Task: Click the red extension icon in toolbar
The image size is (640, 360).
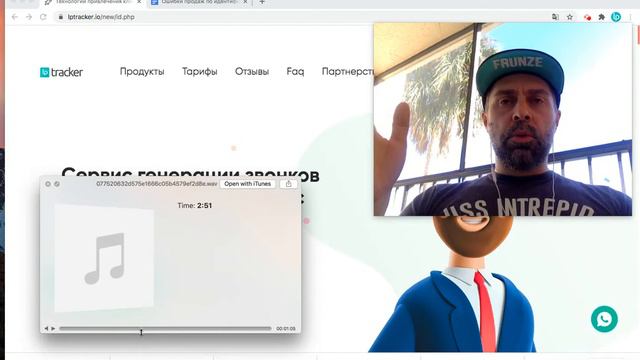Action: [587, 17]
